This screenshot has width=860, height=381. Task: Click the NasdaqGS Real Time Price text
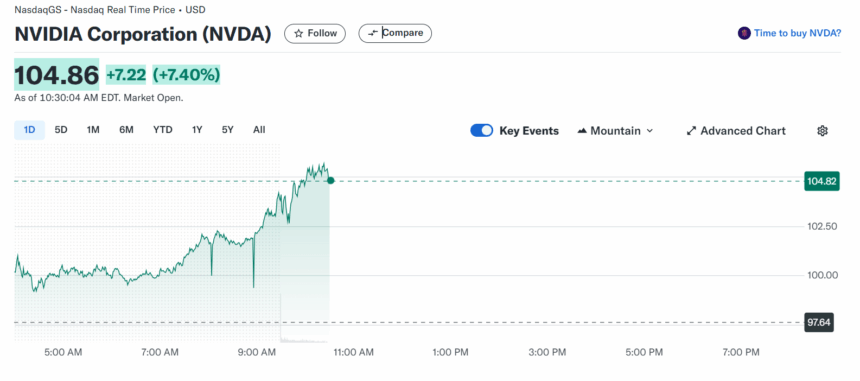coord(110,10)
